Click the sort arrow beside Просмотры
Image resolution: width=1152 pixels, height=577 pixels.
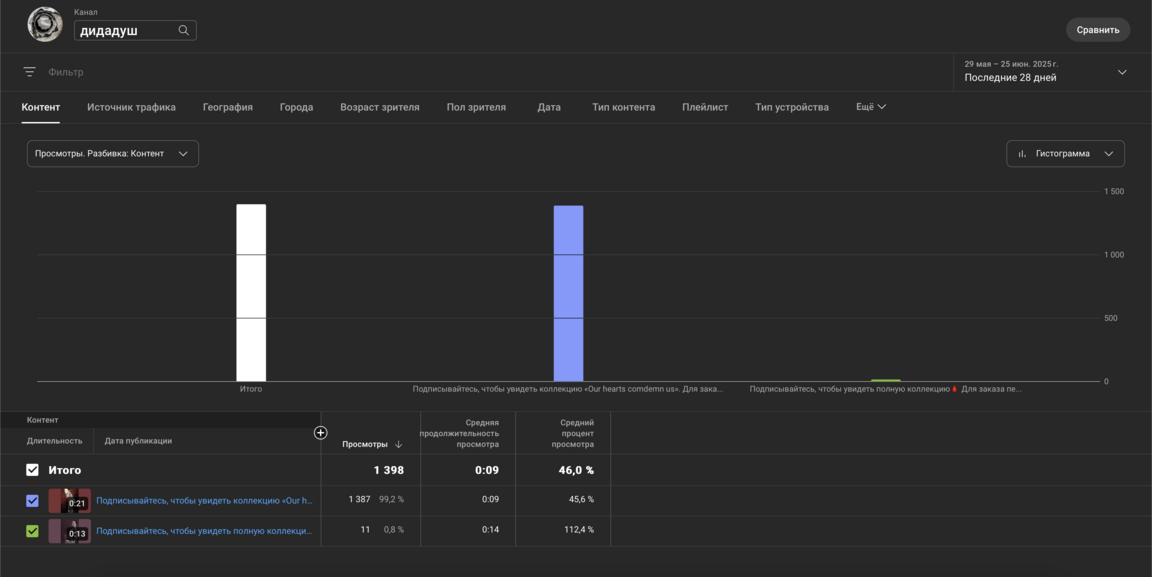point(399,444)
